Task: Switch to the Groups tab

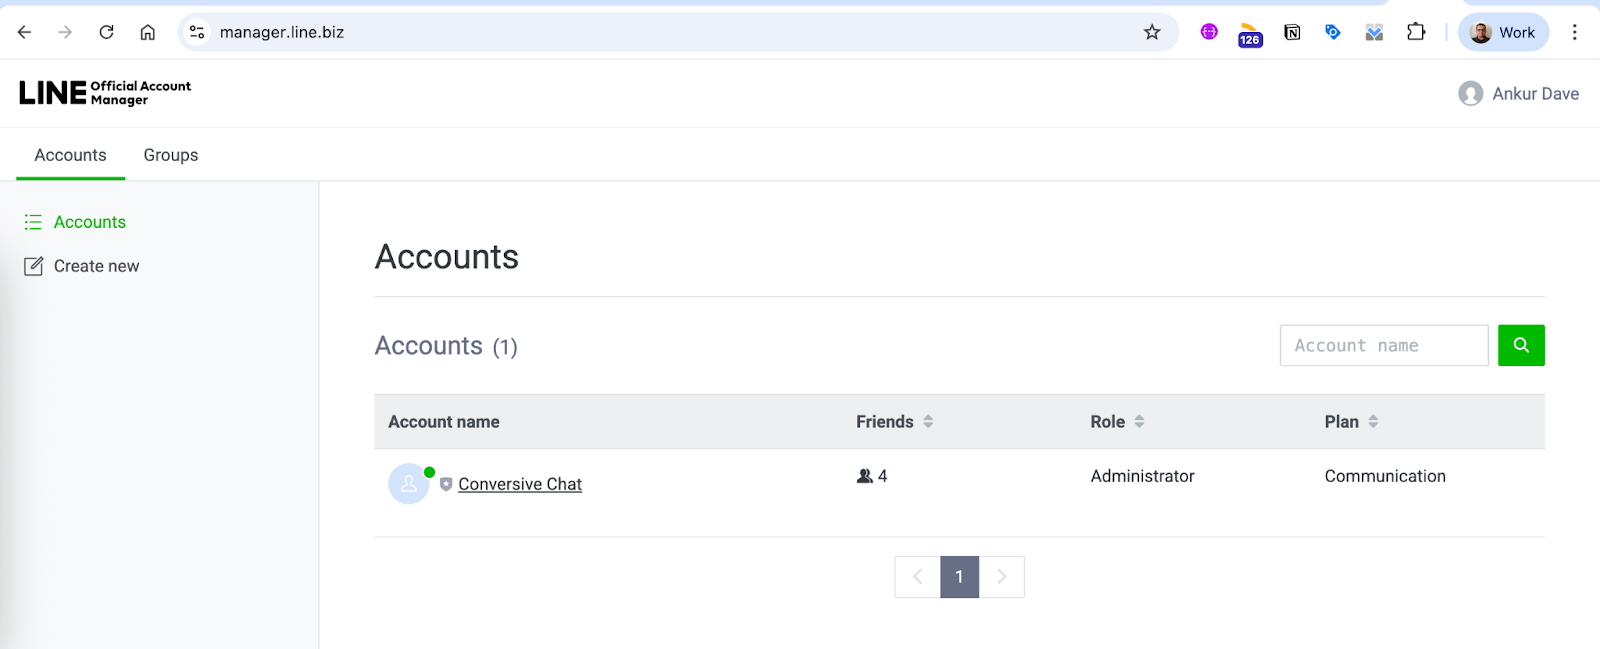Action: coord(171,155)
